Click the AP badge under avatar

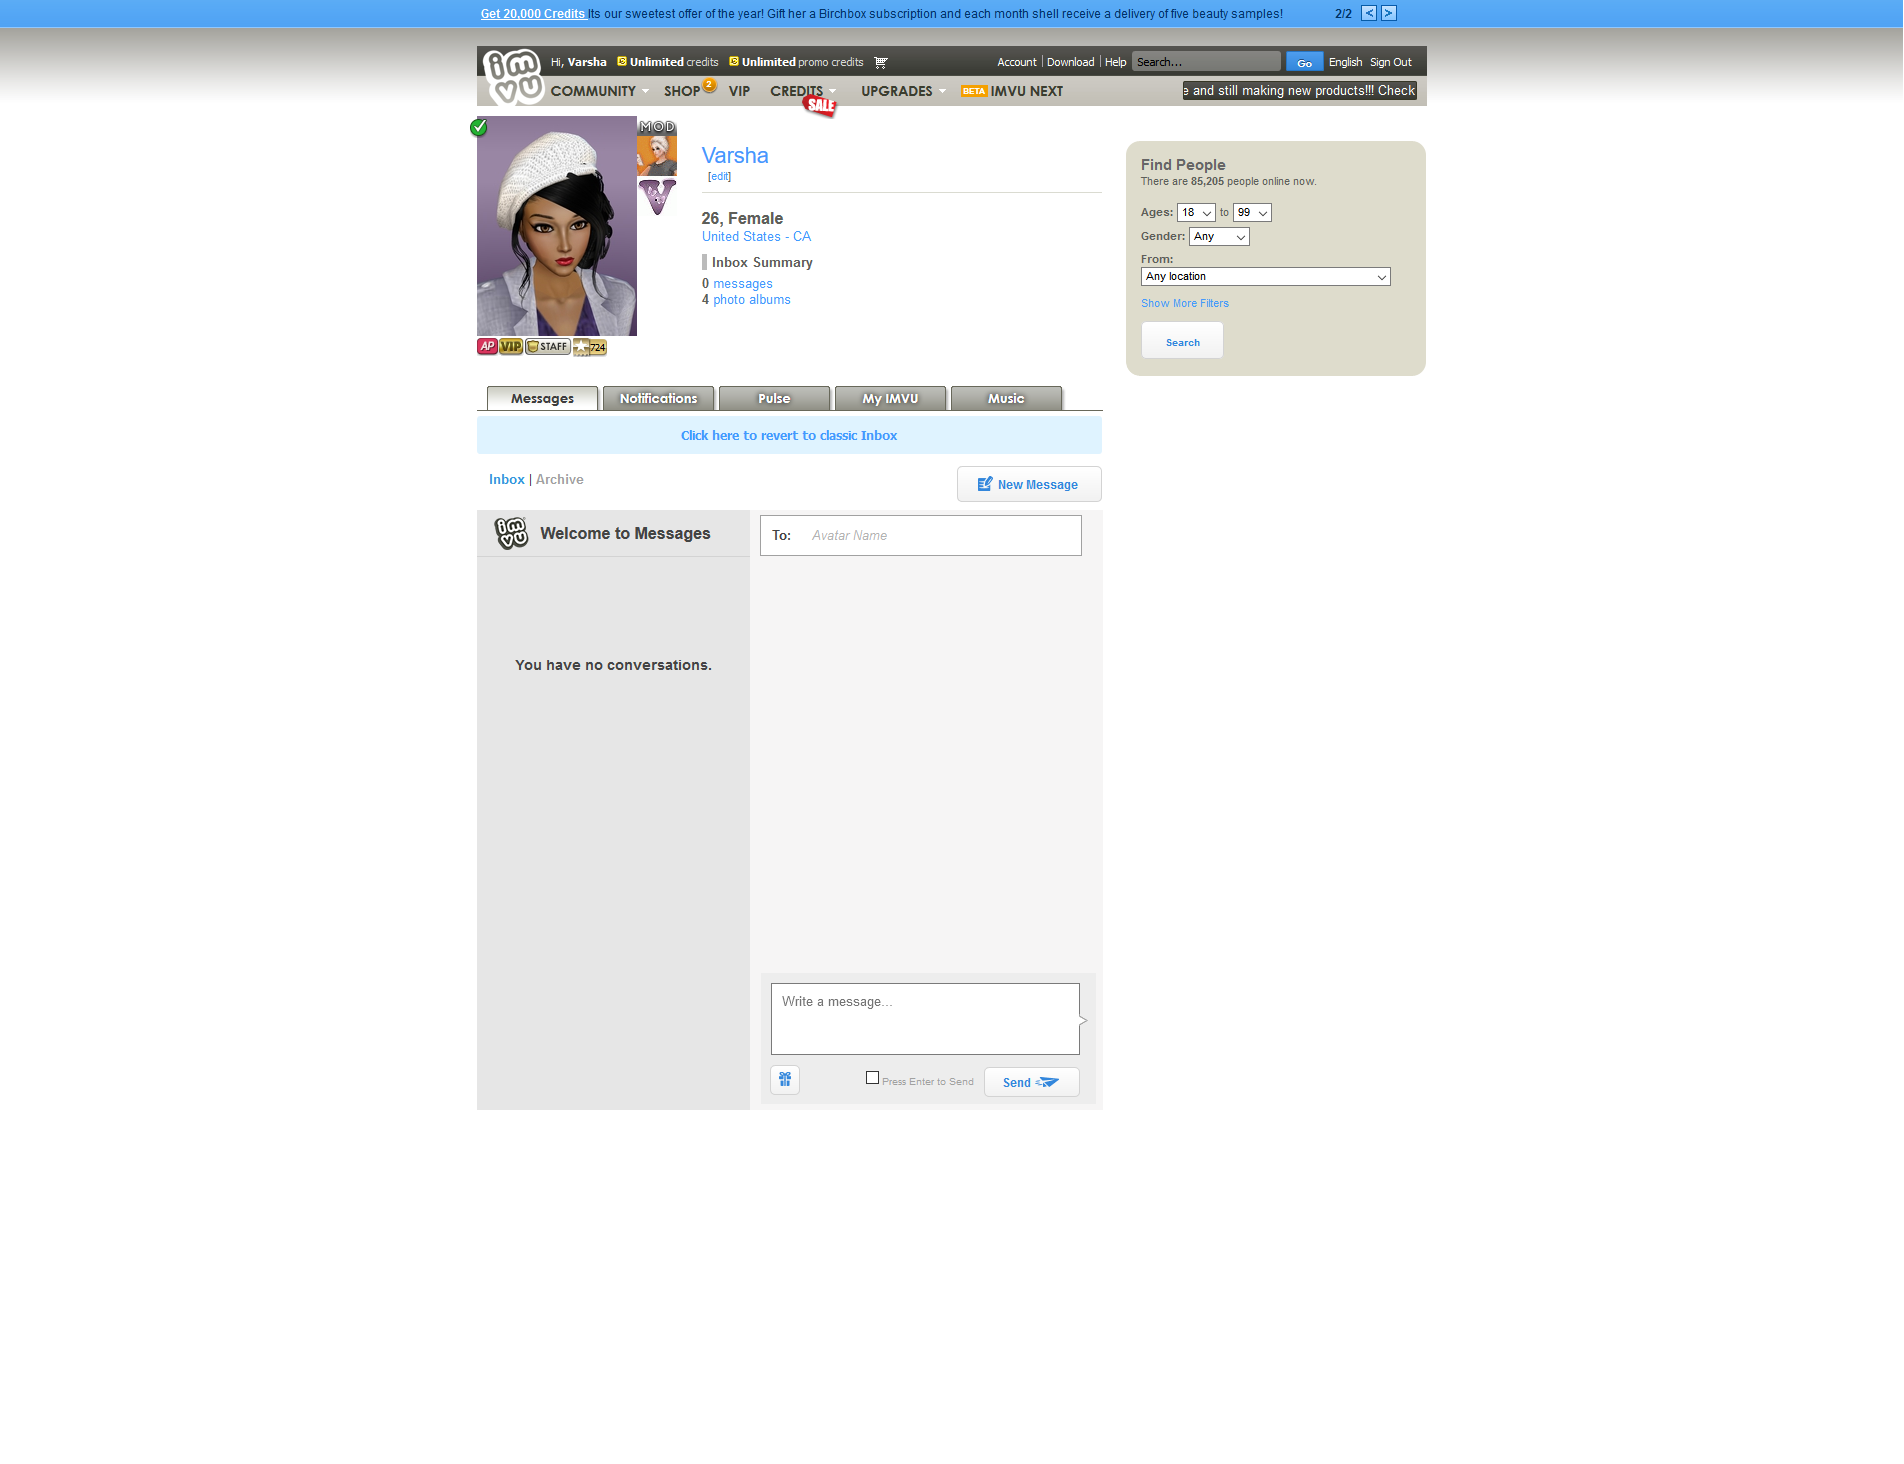[x=487, y=346]
